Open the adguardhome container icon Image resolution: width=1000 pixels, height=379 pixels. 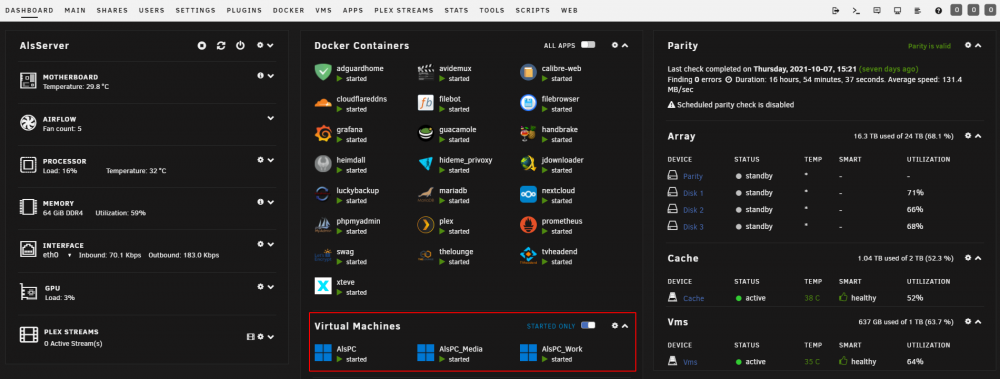click(x=323, y=72)
